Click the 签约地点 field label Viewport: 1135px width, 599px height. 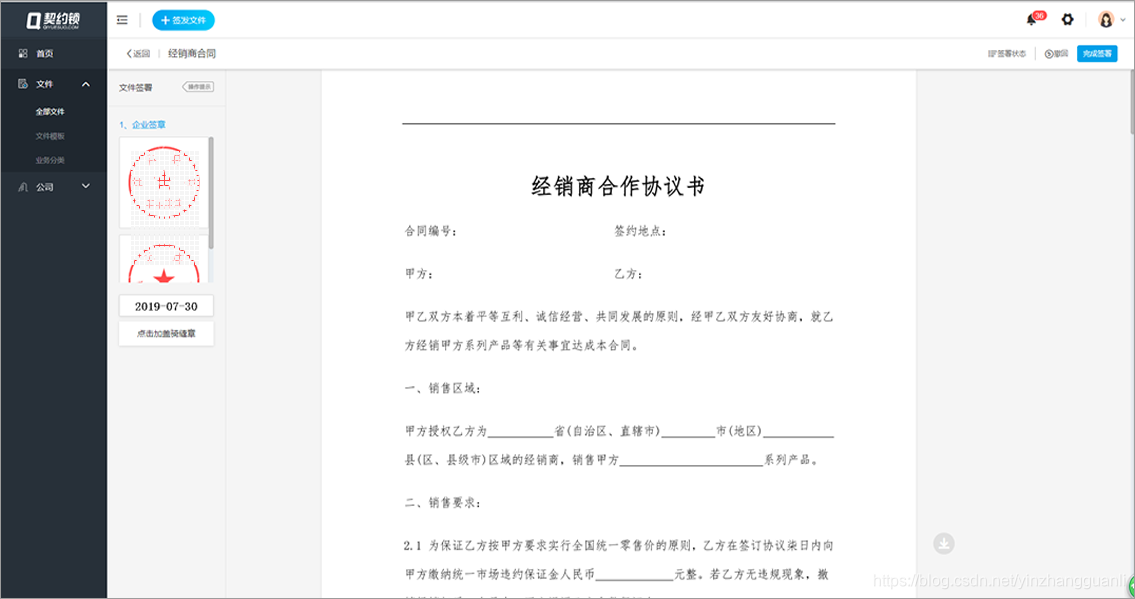pos(641,231)
